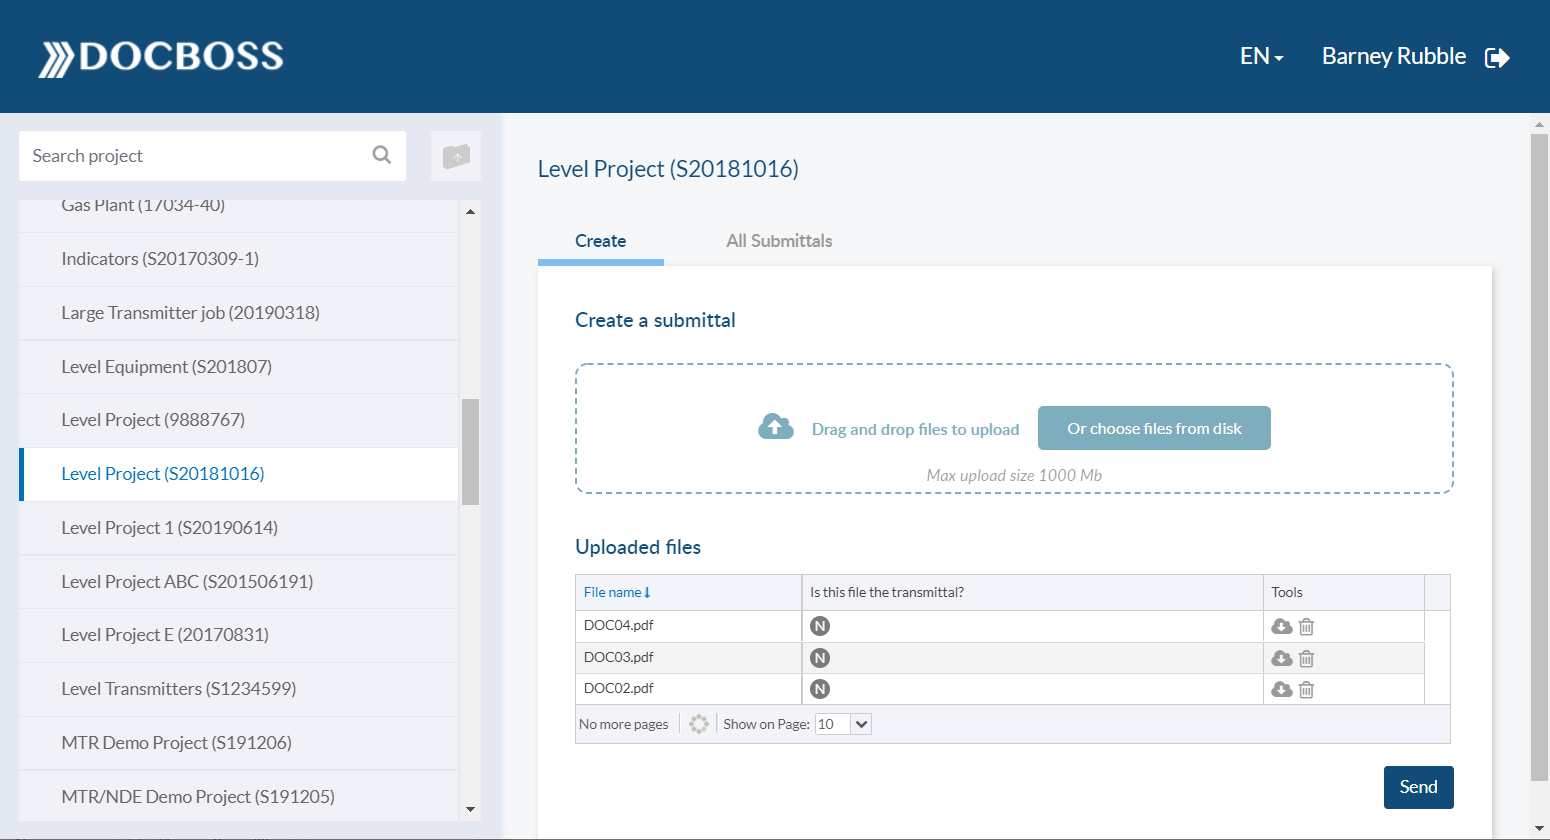Click the Send button
The image size is (1550, 840).
(1418, 787)
